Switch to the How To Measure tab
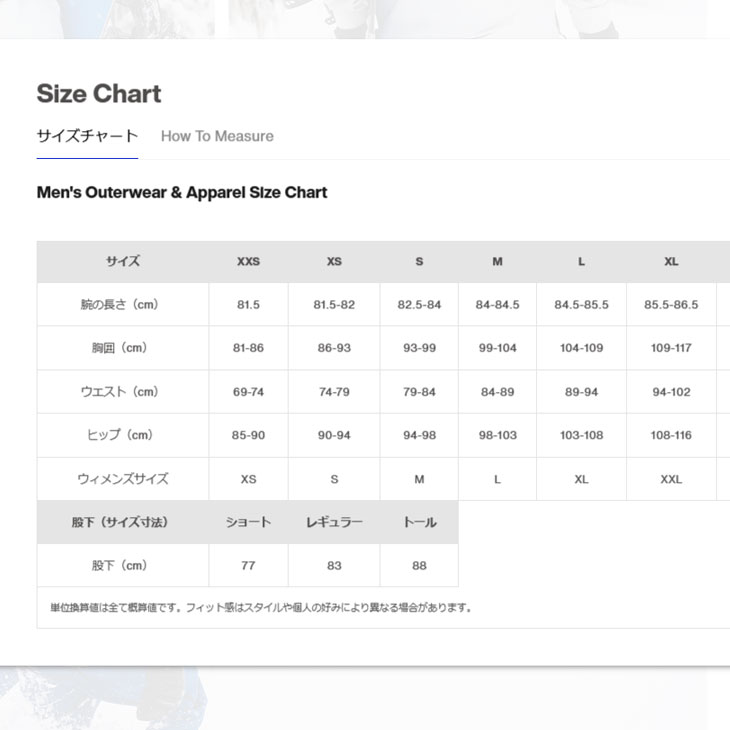The image size is (730, 730). point(217,136)
